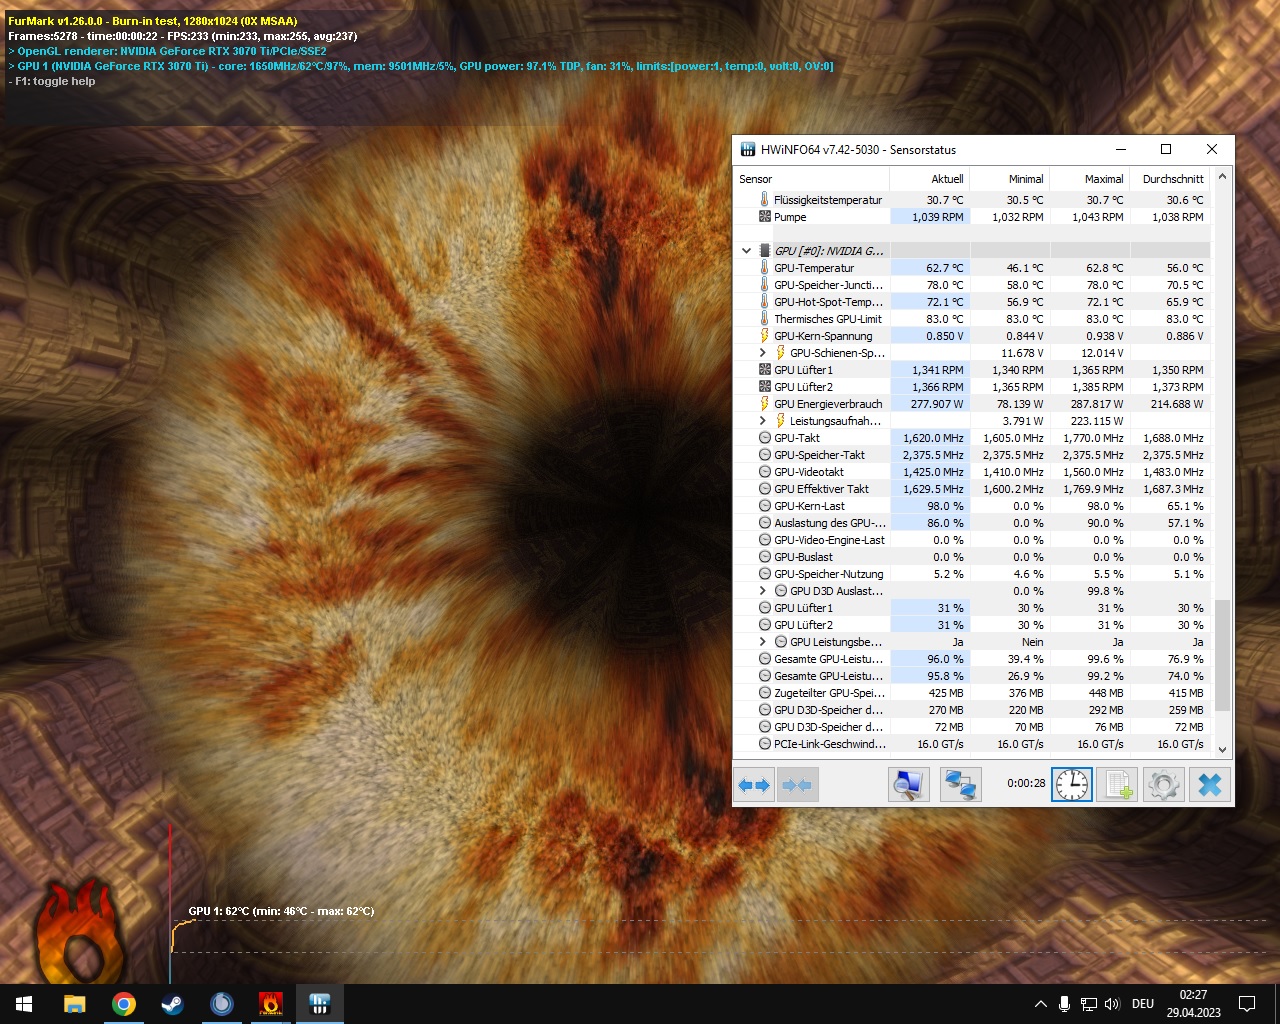Screen dimensions: 1280x1024
Task: Click the Sensor column header
Action: coord(811,179)
